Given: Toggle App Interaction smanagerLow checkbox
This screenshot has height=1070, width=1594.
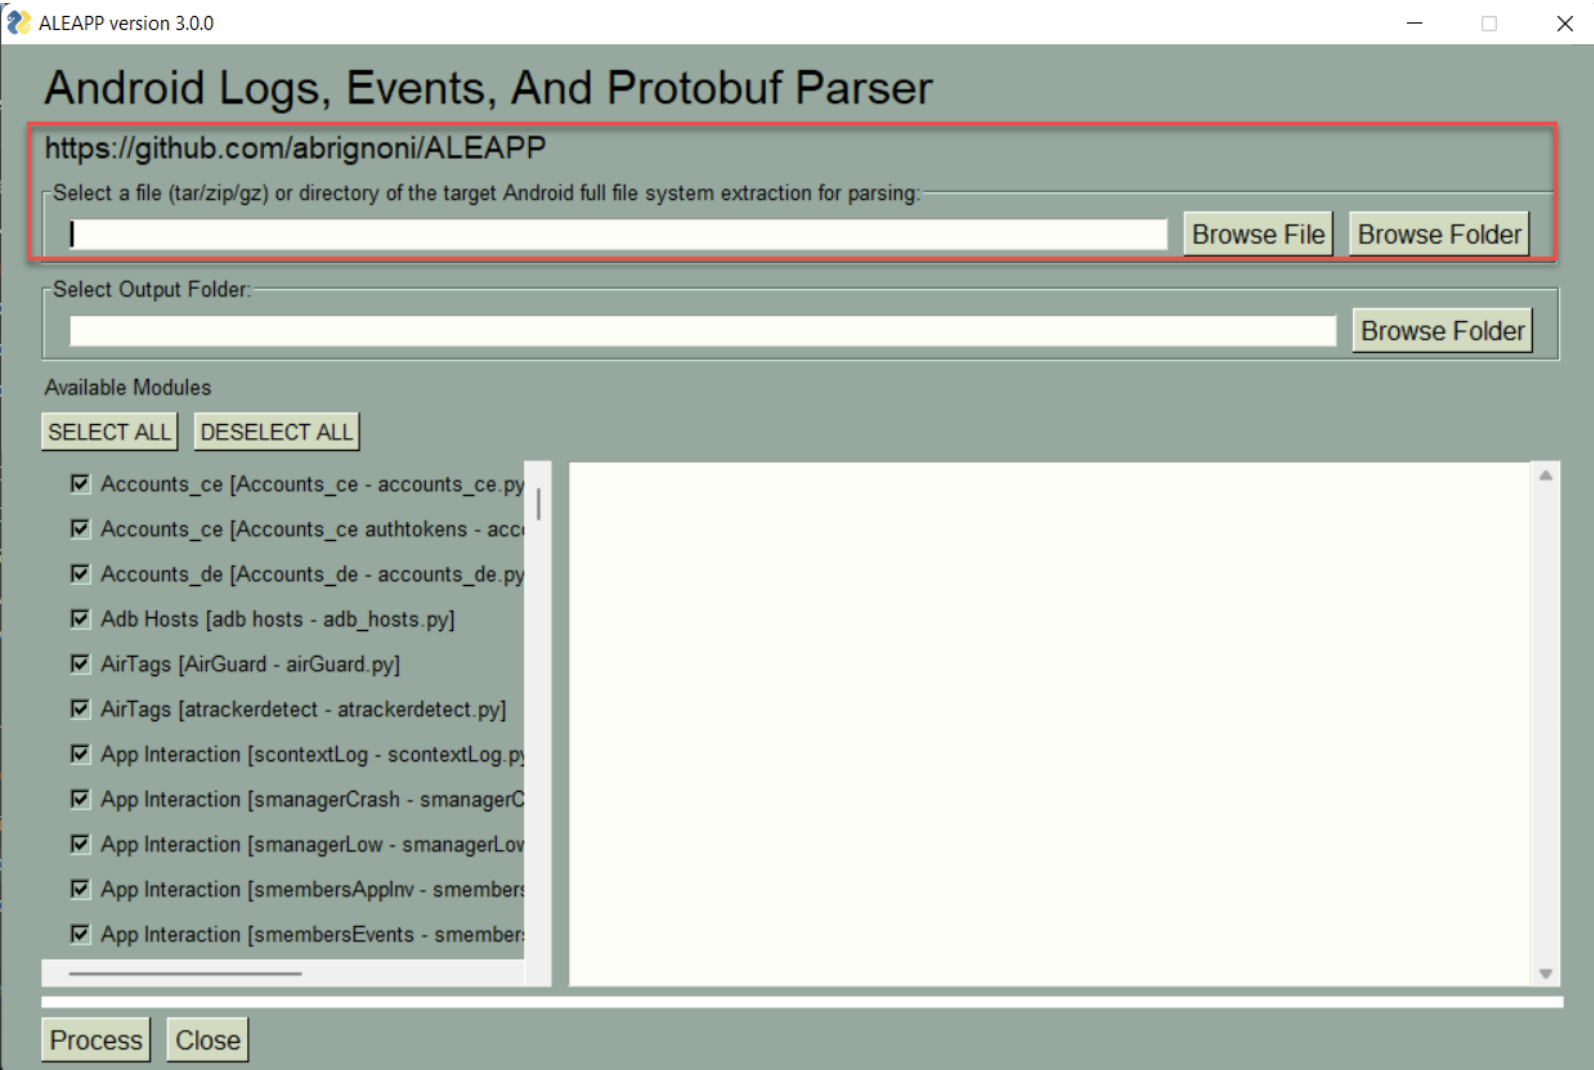Looking at the screenshot, I should pos(80,844).
